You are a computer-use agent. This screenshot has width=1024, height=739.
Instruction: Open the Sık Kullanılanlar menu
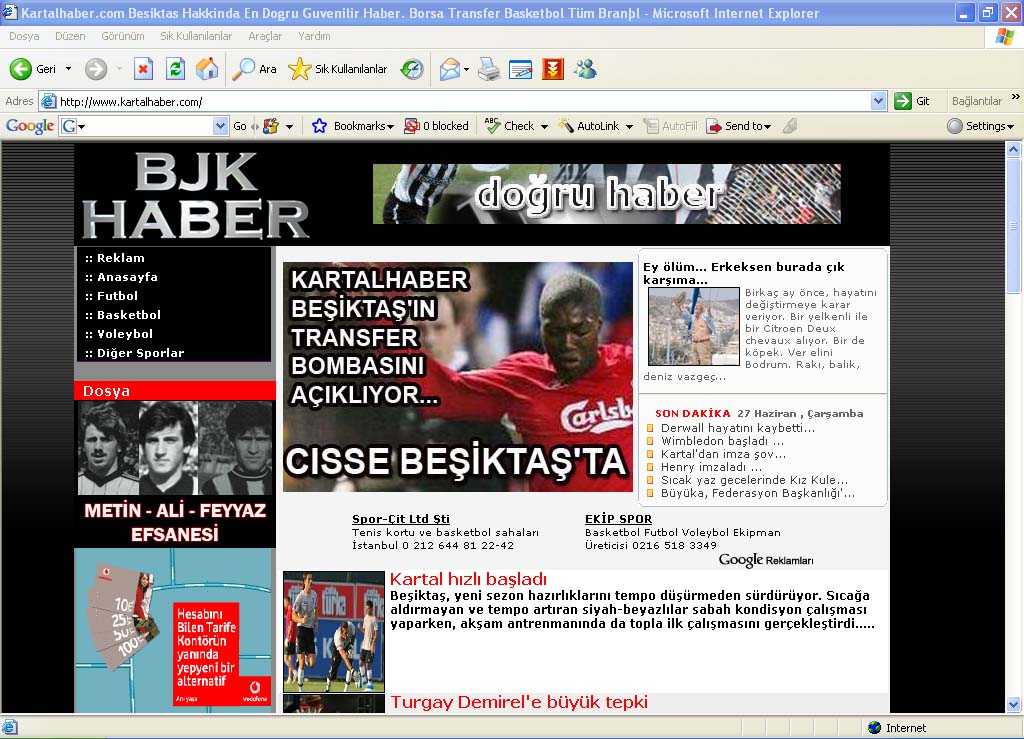click(196, 36)
